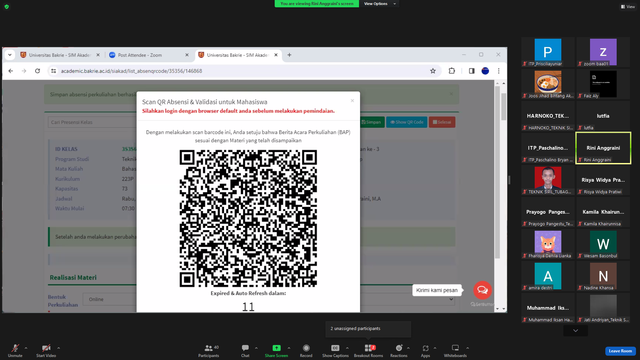Click the Realisasi Materi heading

coord(73,277)
